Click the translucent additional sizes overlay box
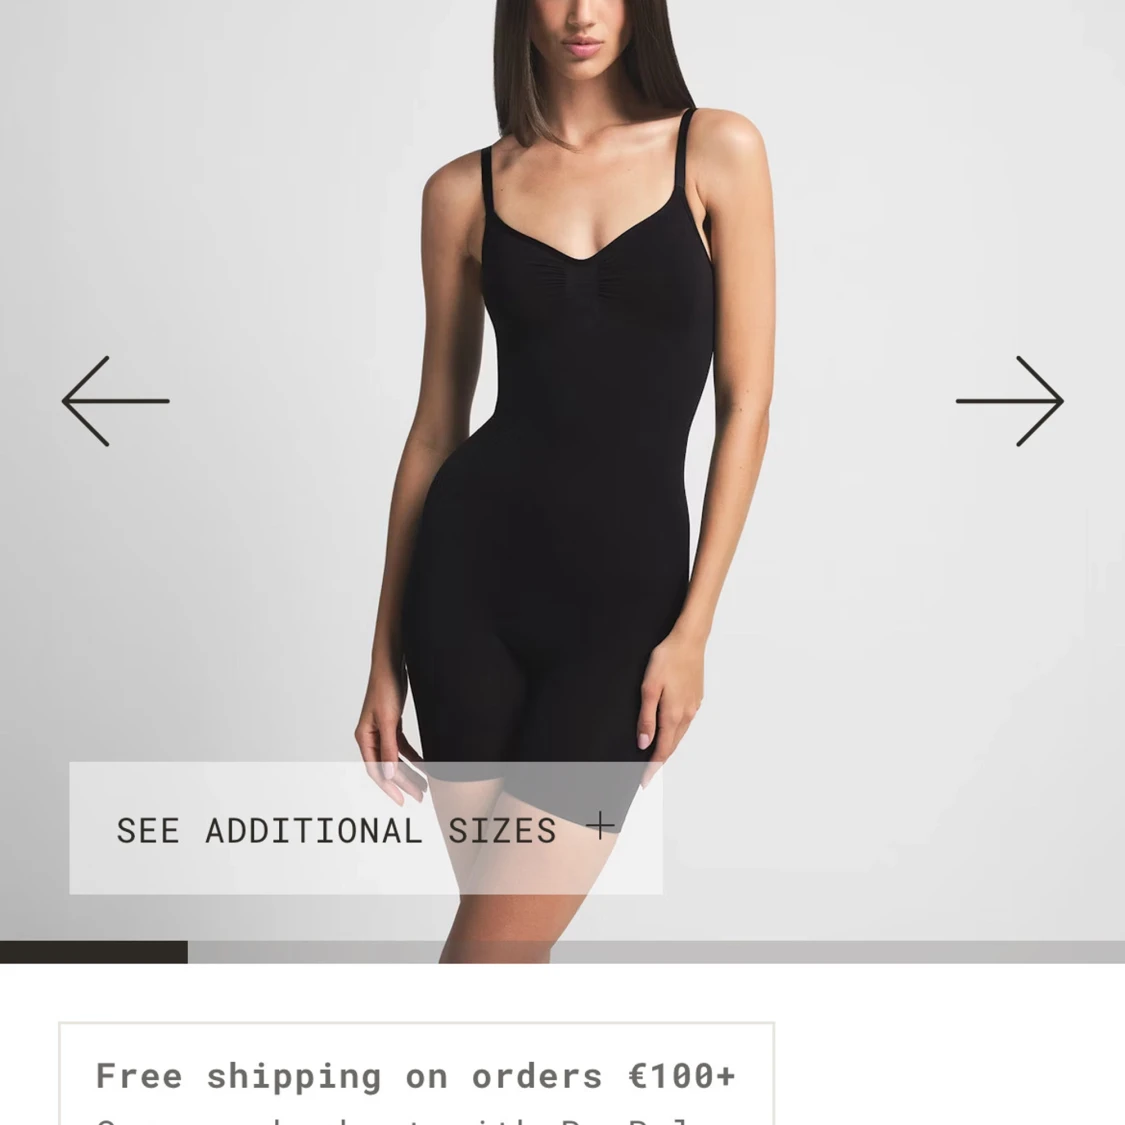 (365, 828)
